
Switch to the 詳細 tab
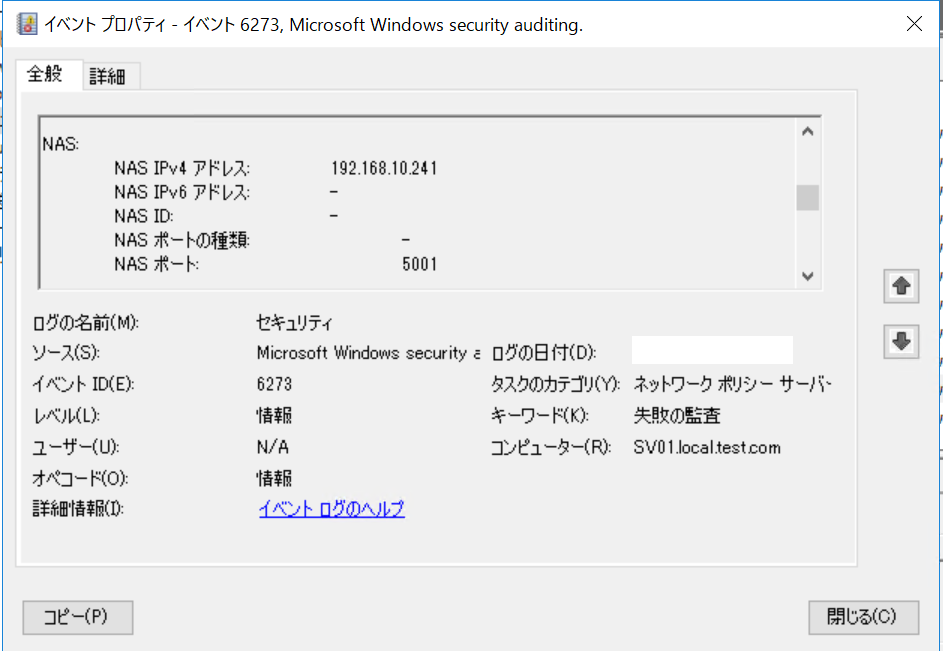tap(107, 76)
